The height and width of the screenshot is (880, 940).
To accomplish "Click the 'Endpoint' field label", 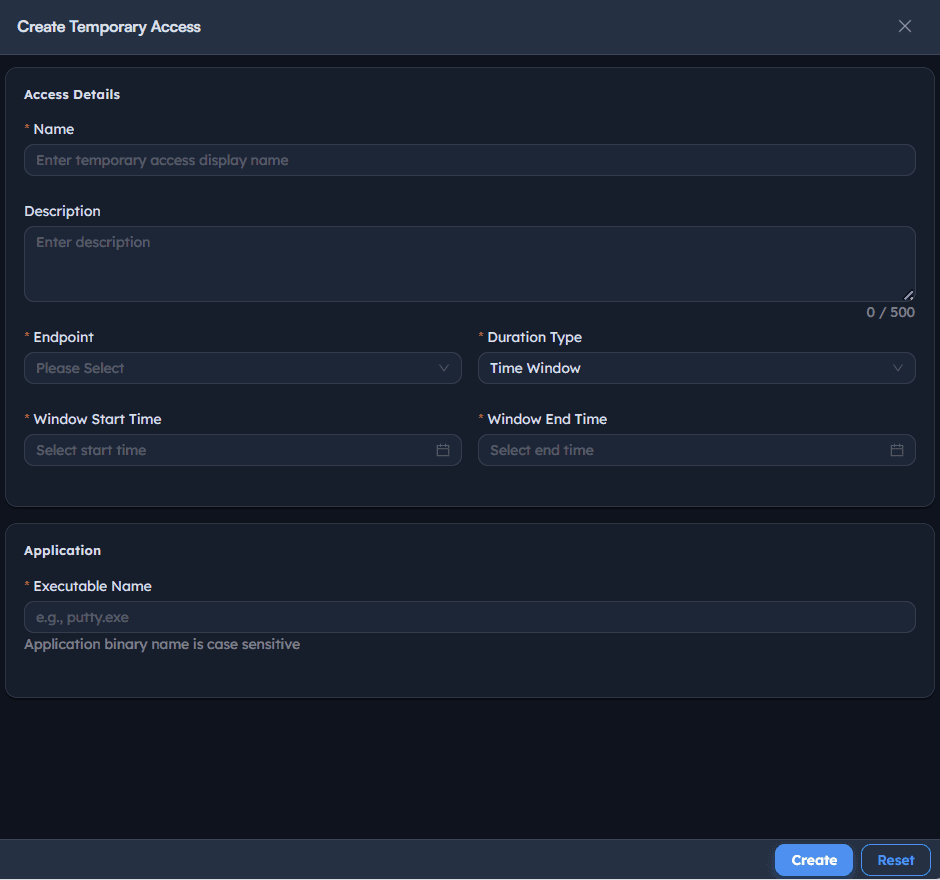I will point(64,337).
